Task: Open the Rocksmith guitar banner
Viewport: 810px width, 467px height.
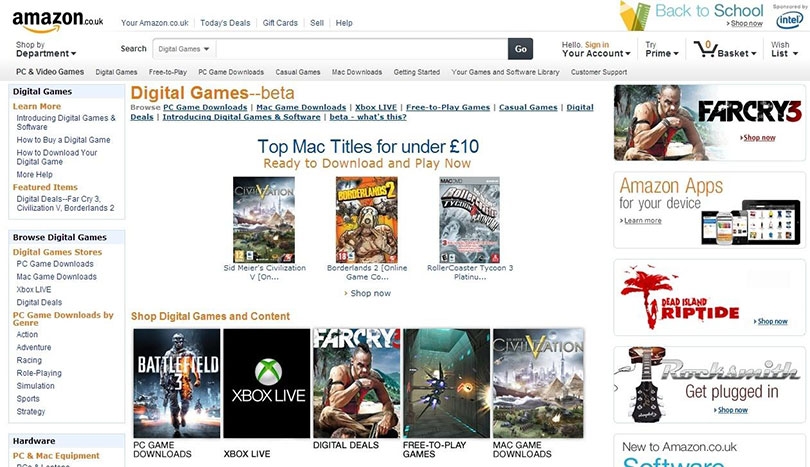Action: [x=709, y=384]
